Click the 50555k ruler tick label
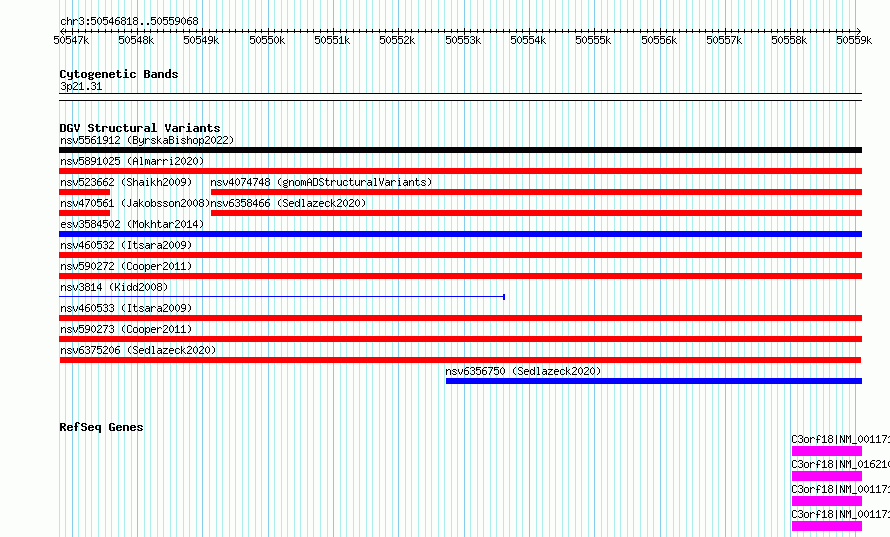 click(593, 40)
